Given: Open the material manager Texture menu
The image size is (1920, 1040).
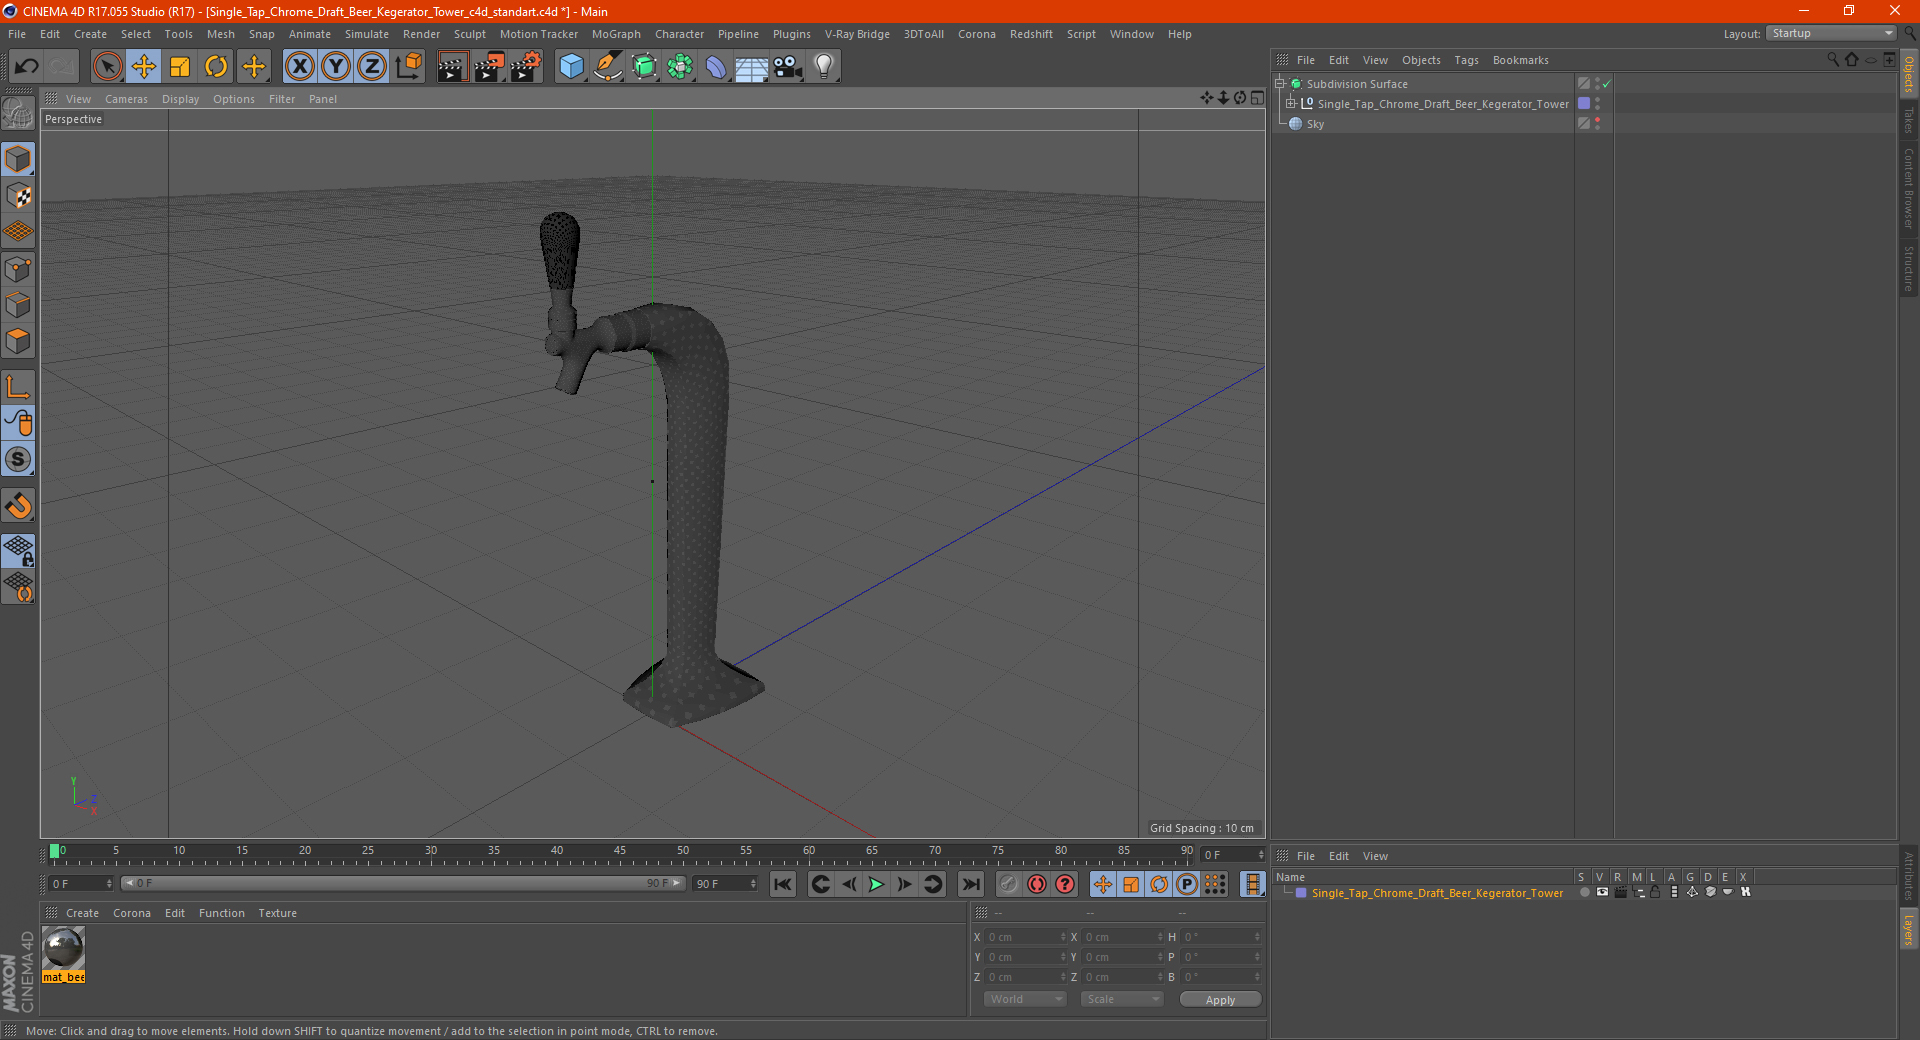Looking at the screenshot, I should click(x=277, y=913).
